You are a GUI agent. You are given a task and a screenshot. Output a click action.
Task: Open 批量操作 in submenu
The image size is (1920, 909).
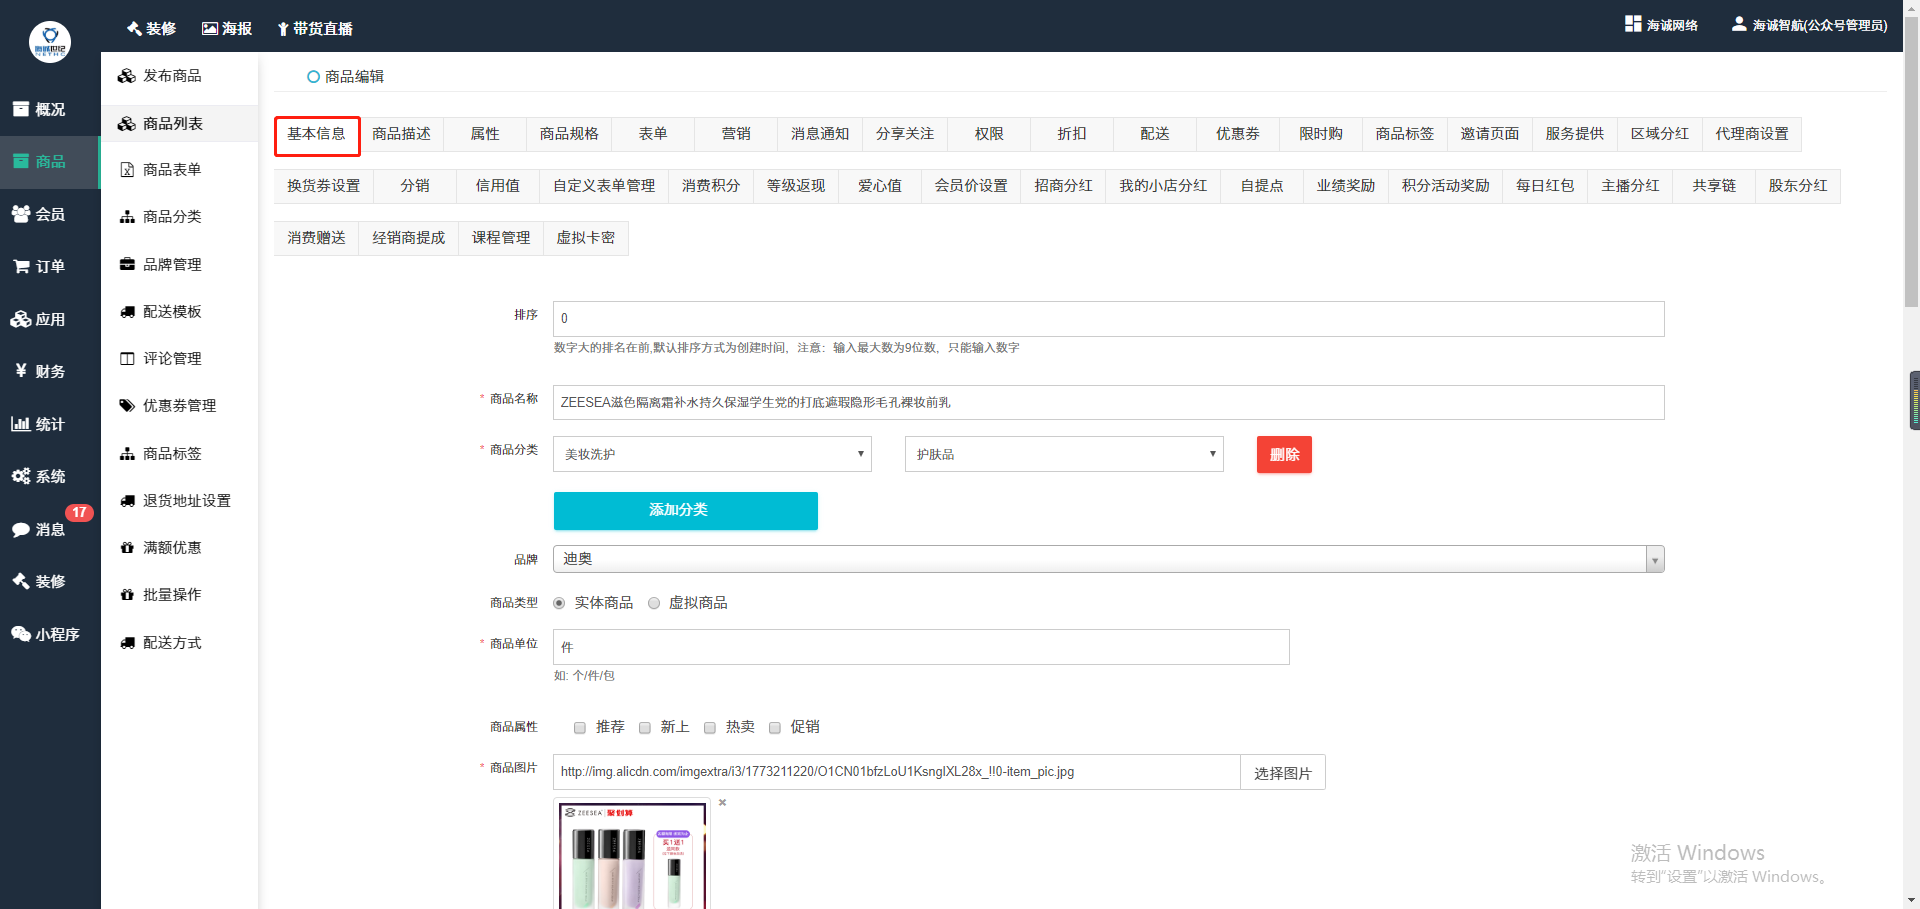click(x=180, y=594)
